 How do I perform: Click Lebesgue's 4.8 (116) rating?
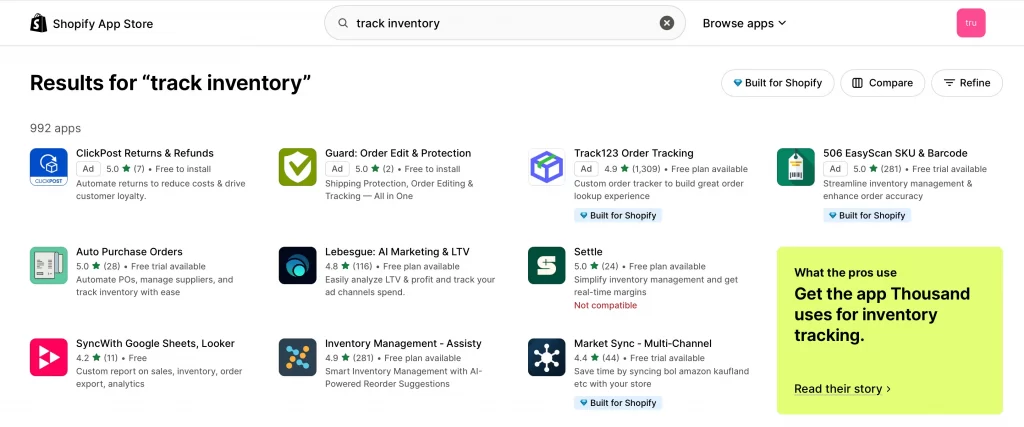coord(349,266)
